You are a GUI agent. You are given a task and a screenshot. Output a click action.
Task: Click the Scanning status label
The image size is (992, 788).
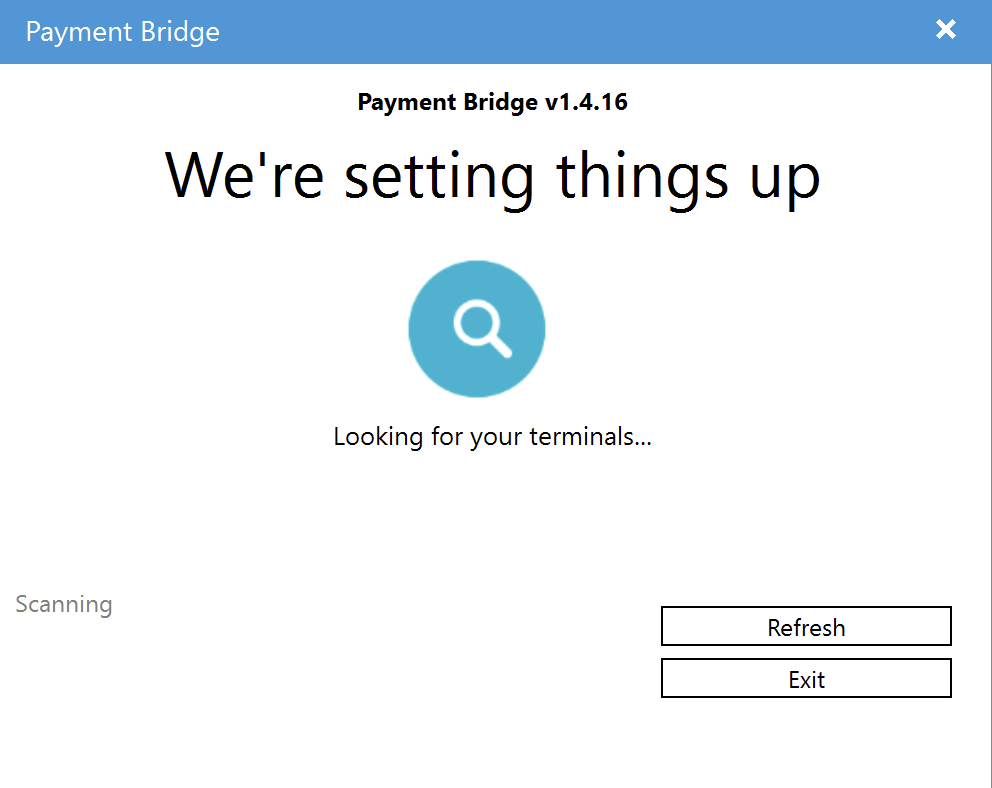64,604
